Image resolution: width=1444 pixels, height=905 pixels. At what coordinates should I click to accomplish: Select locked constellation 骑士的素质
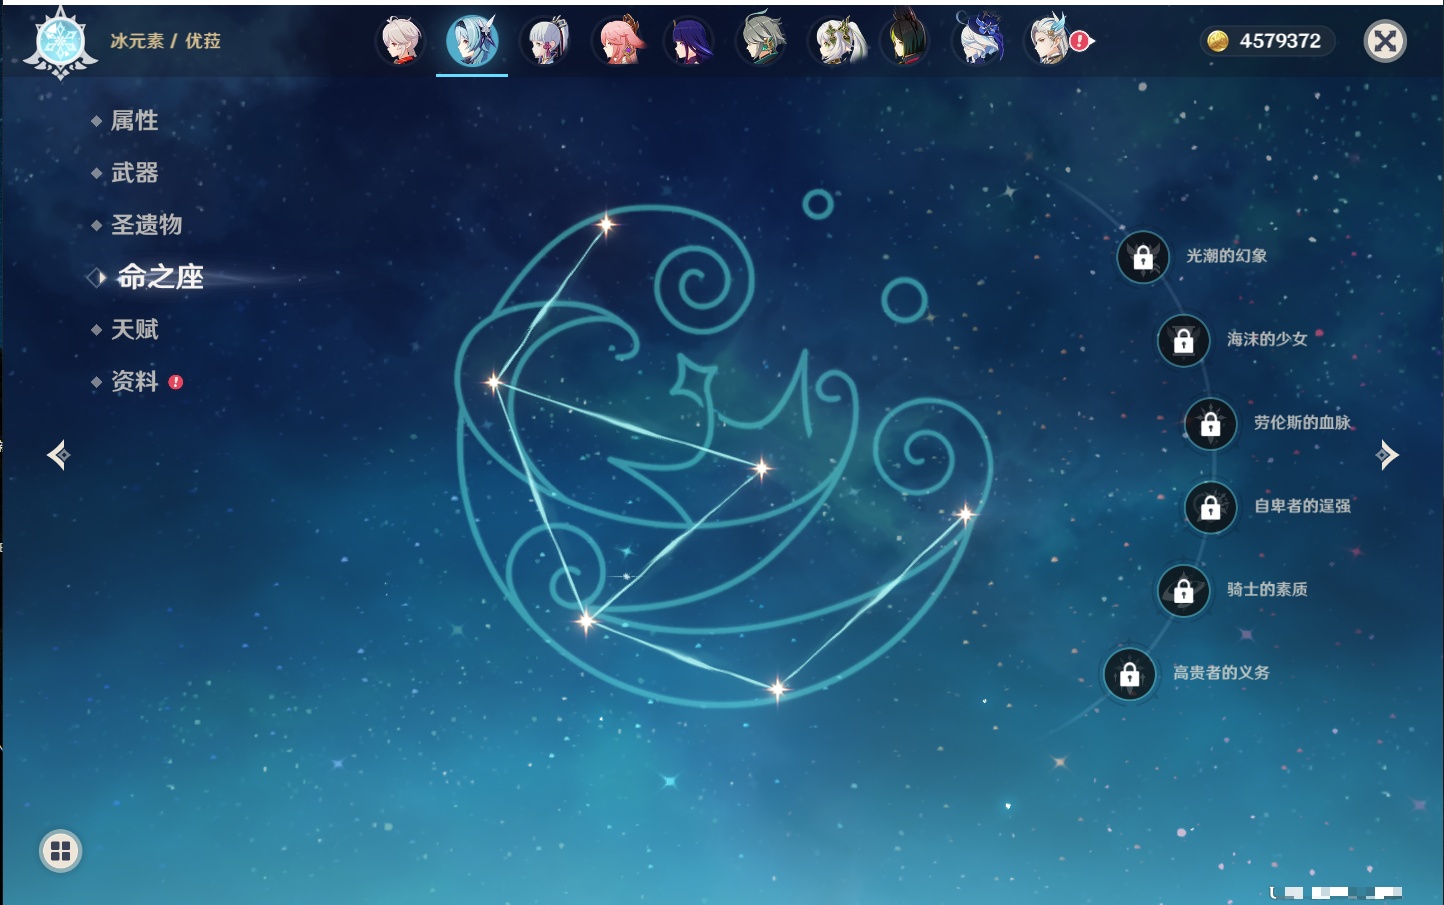(x=1184, y=591)
